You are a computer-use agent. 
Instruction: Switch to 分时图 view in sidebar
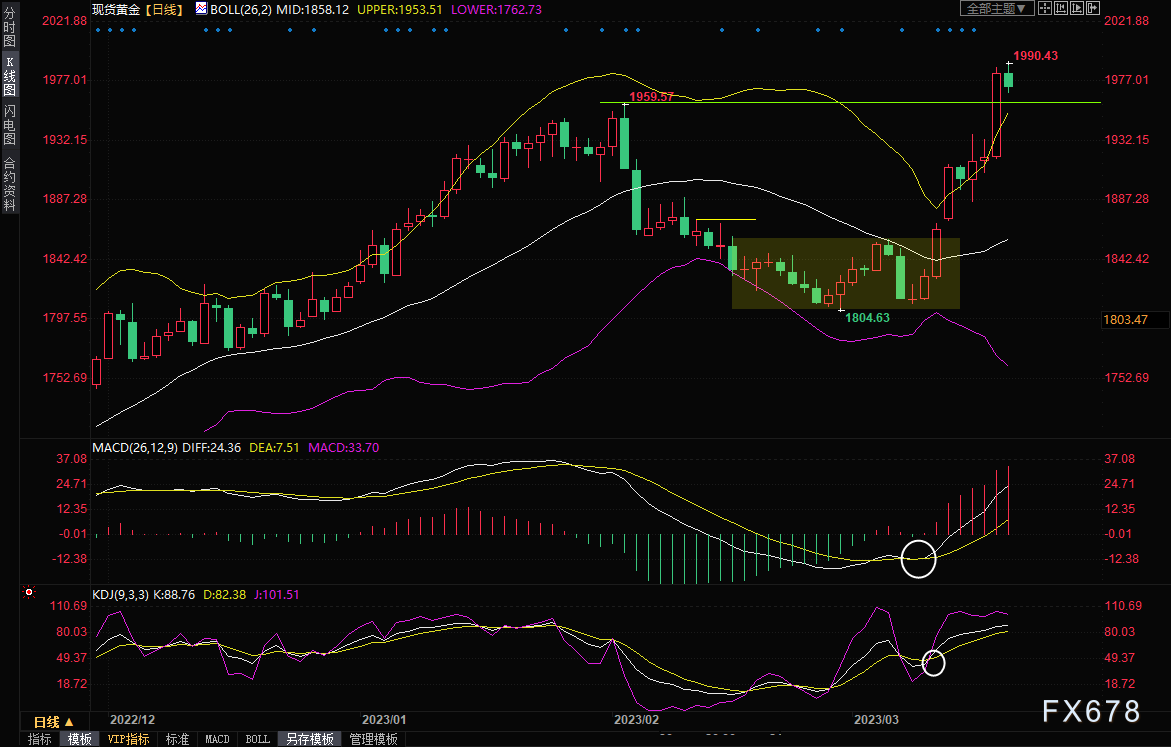click(x=10, y=28)
